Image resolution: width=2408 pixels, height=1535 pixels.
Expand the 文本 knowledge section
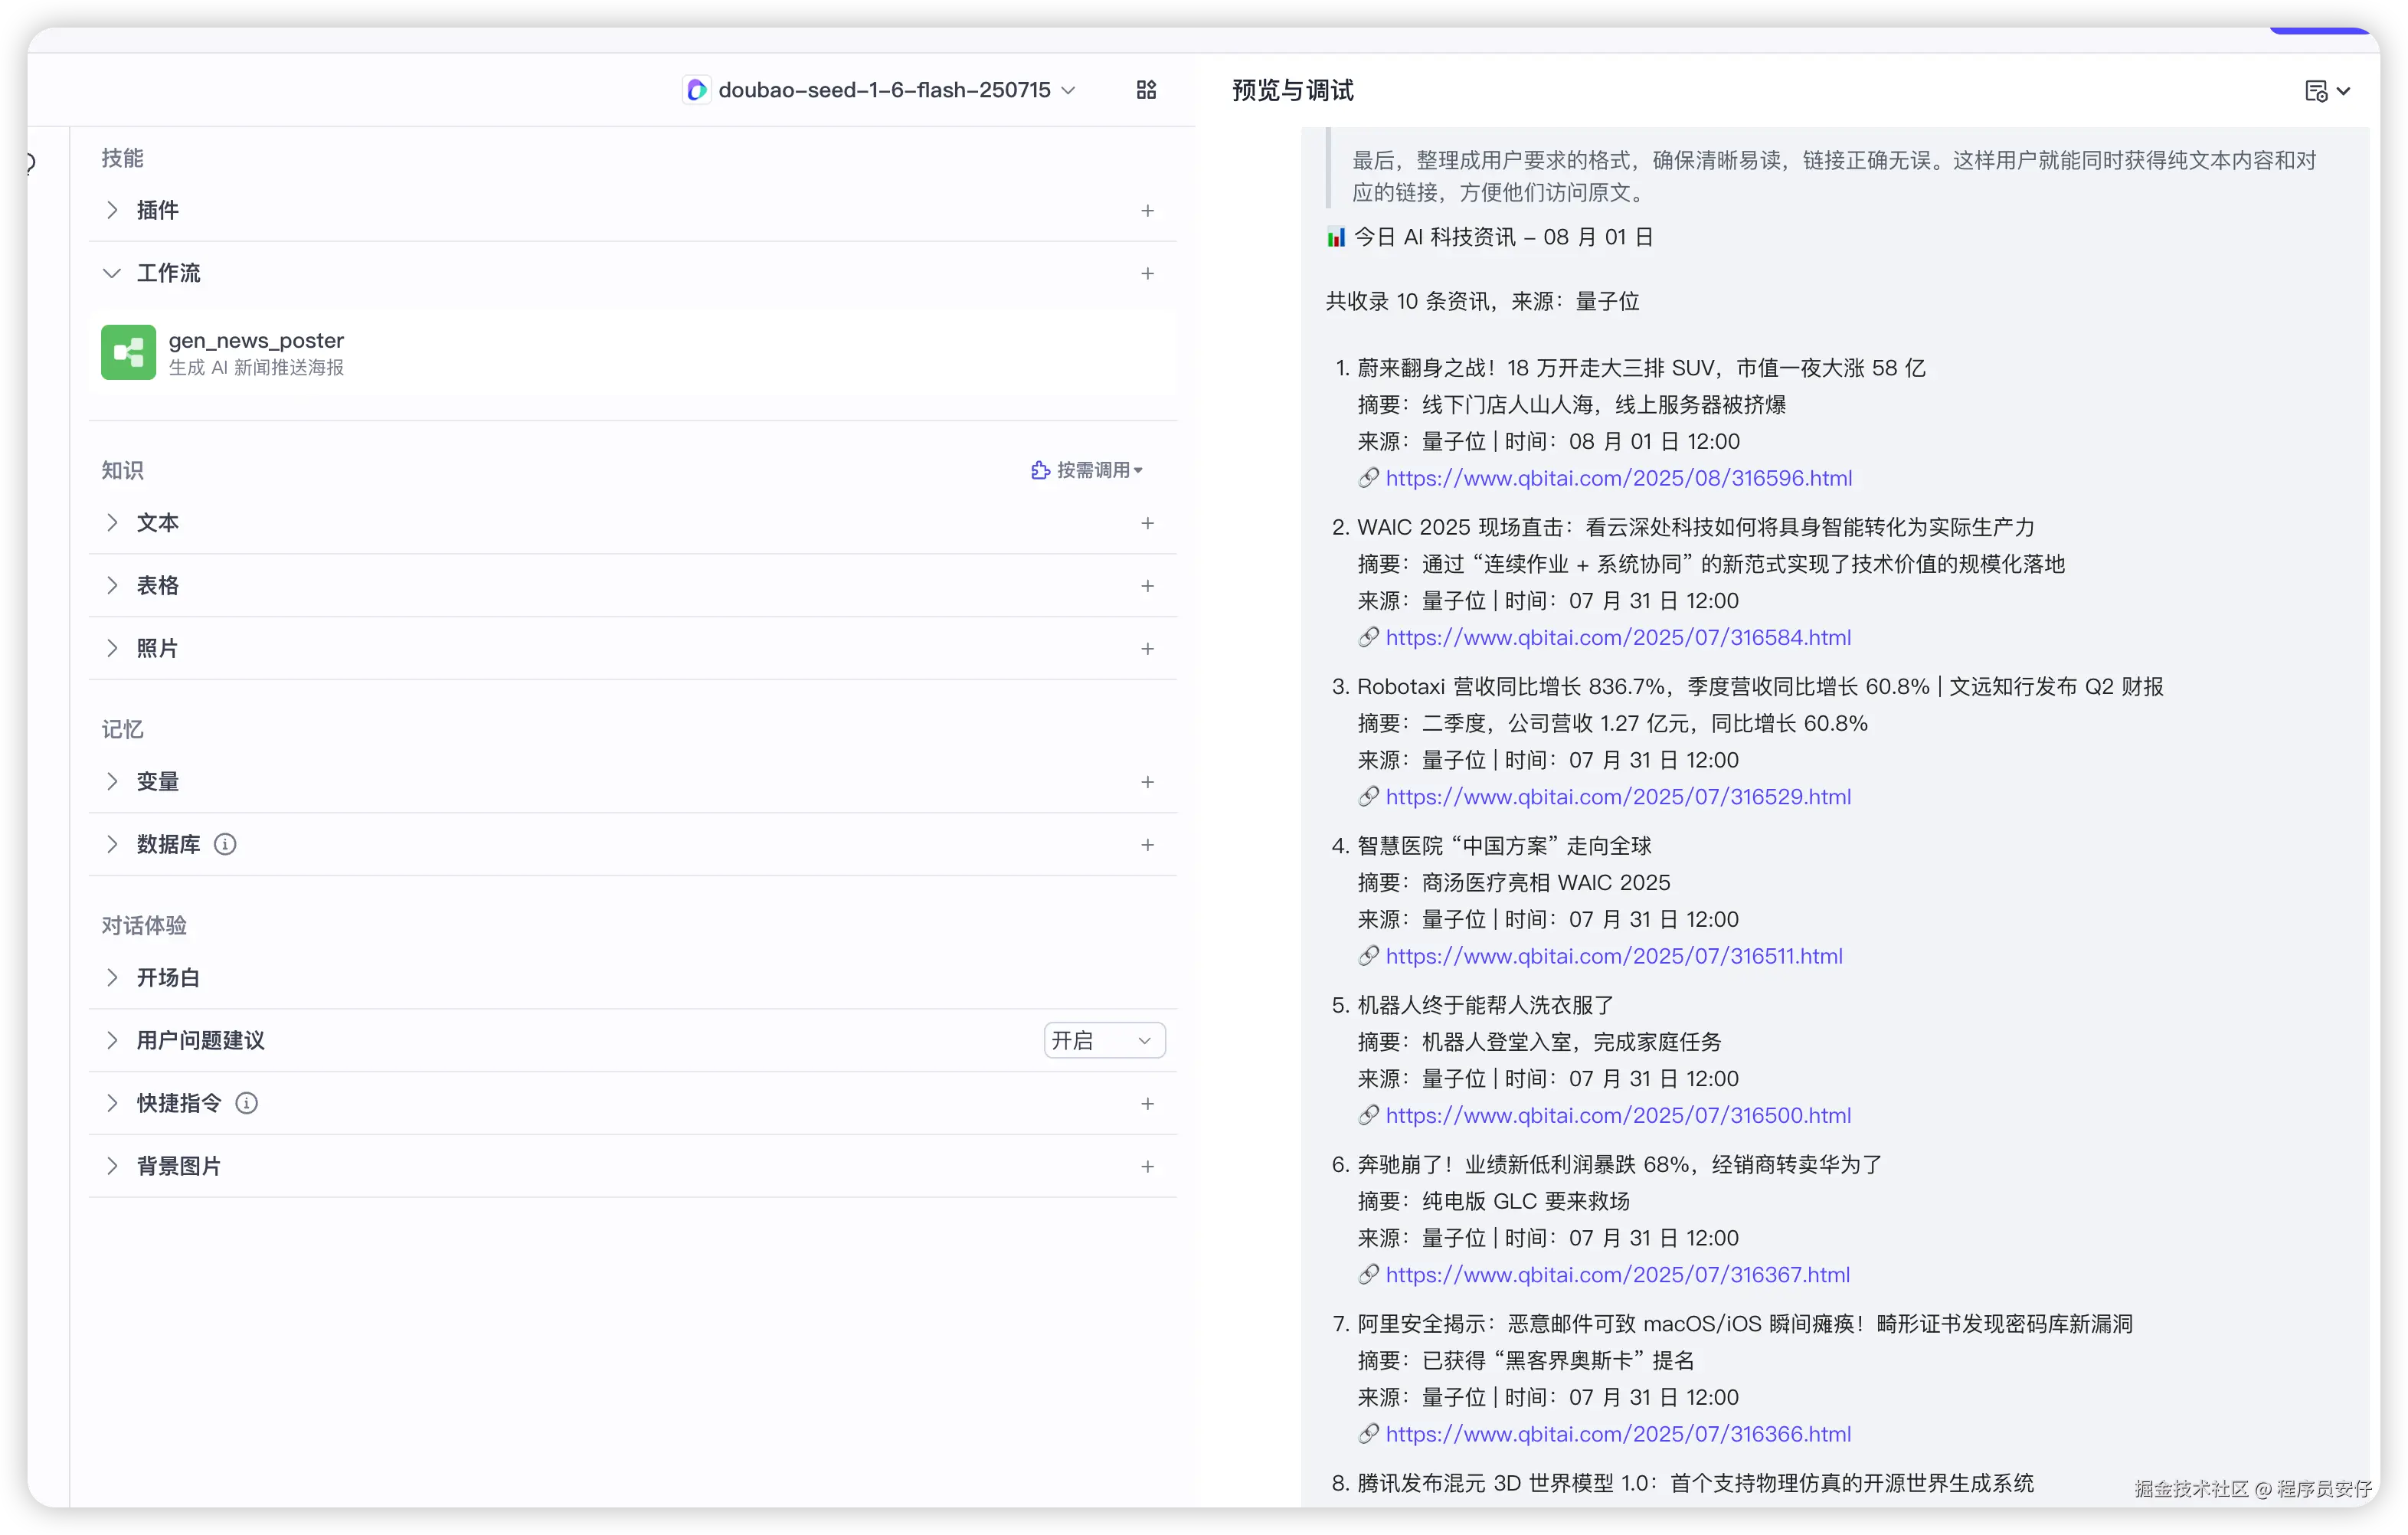112,523
